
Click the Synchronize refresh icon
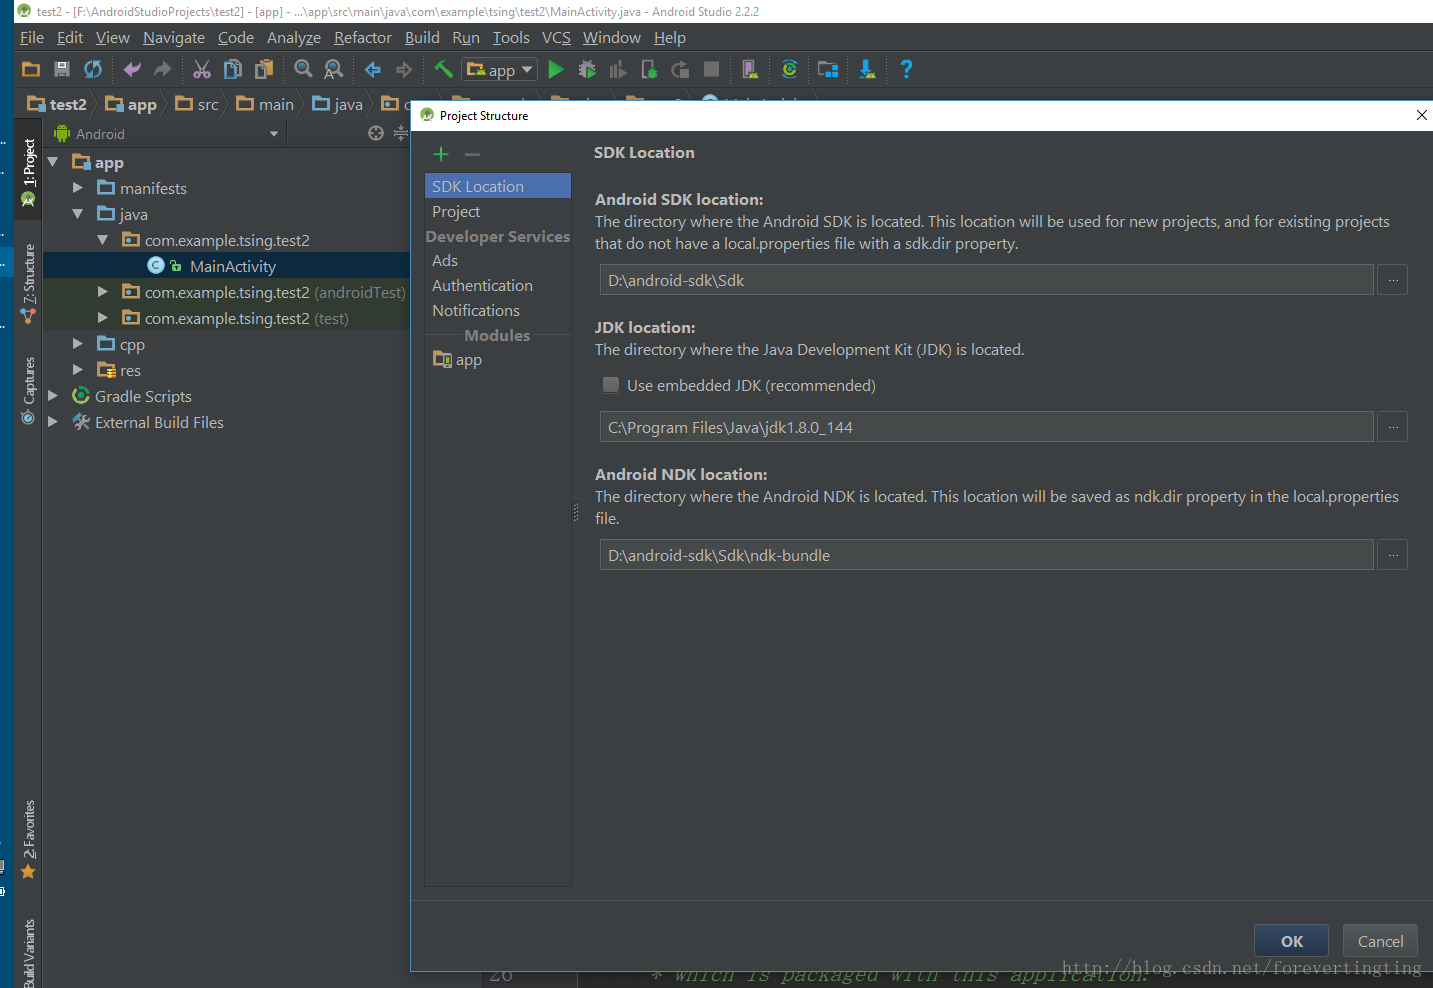click(93, 69)
